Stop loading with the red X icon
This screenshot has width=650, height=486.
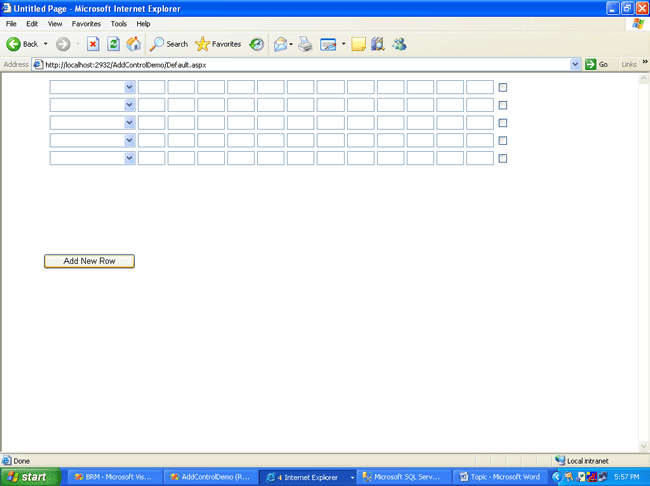tap(93, 44)
